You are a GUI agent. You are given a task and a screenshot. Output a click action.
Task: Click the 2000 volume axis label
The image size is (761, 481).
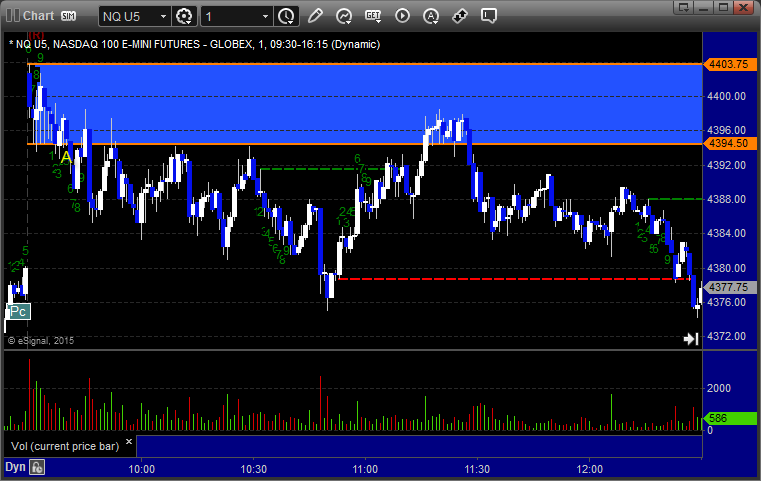719,388
